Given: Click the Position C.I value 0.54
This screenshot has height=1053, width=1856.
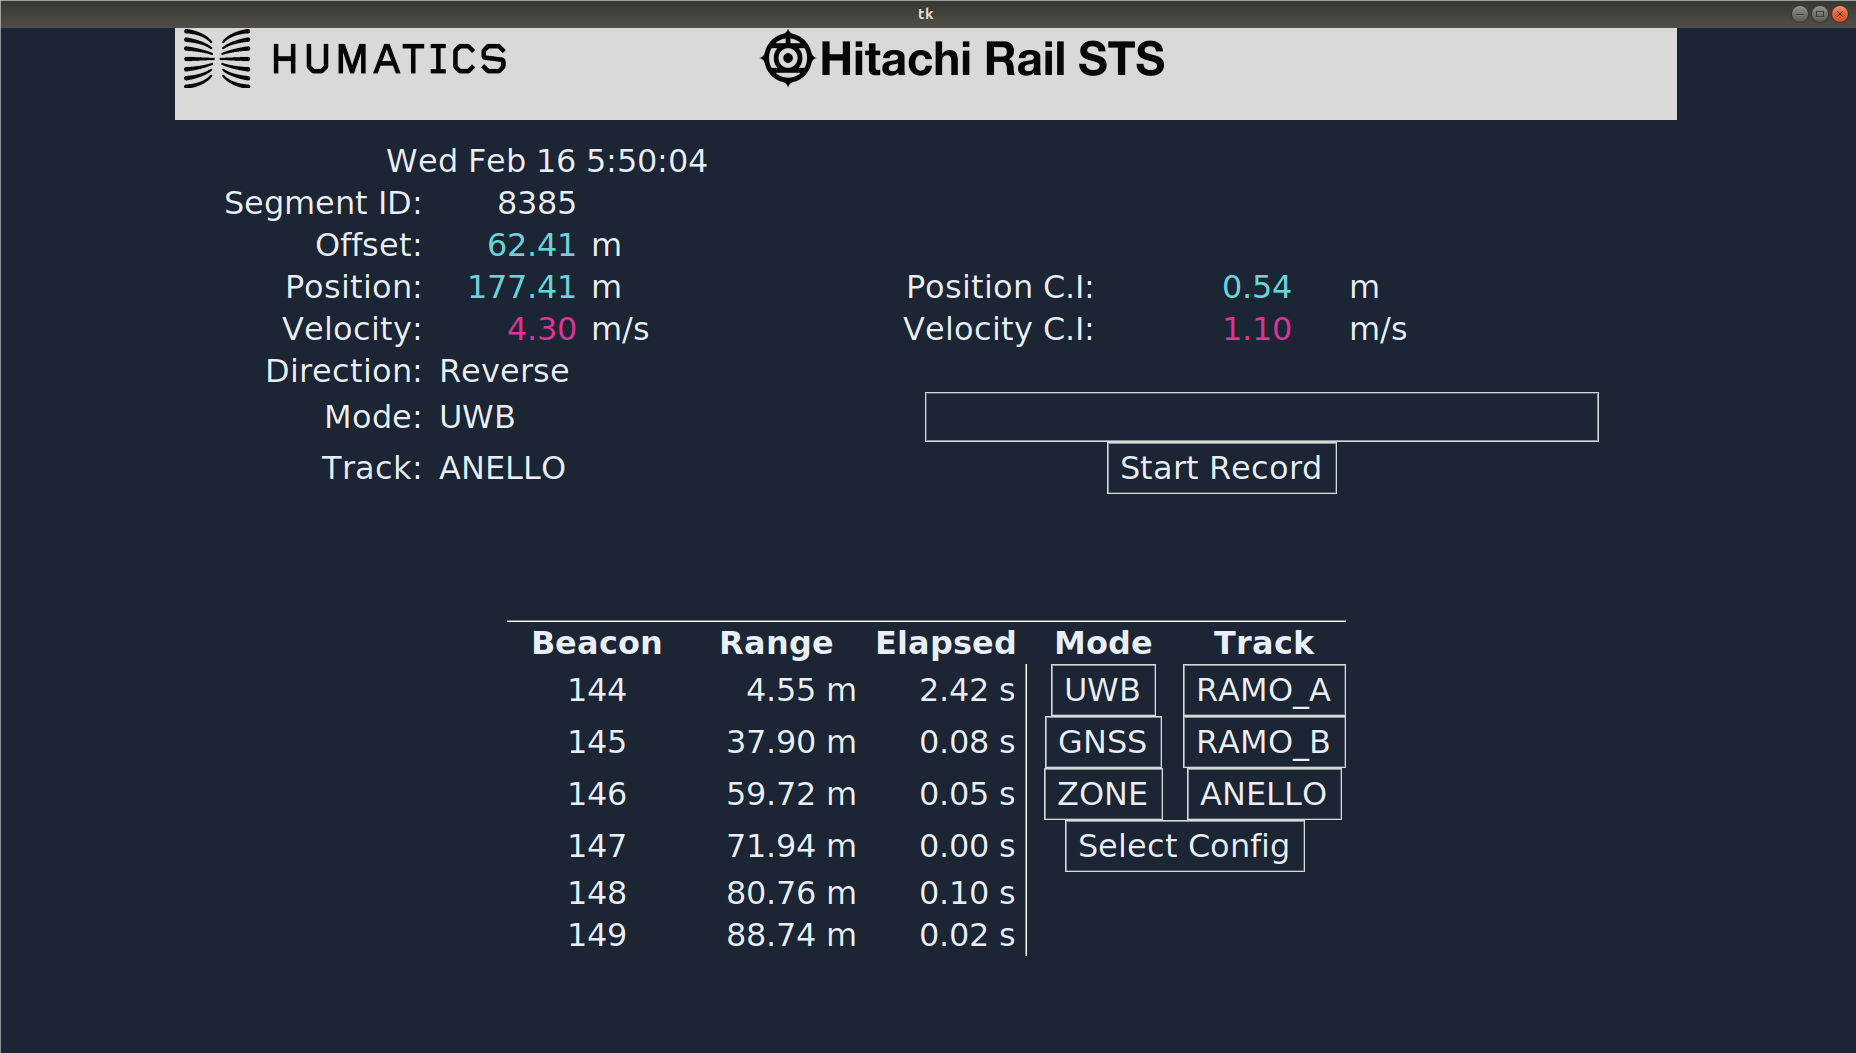Looking at the screenshot, I should [1257, 287].
